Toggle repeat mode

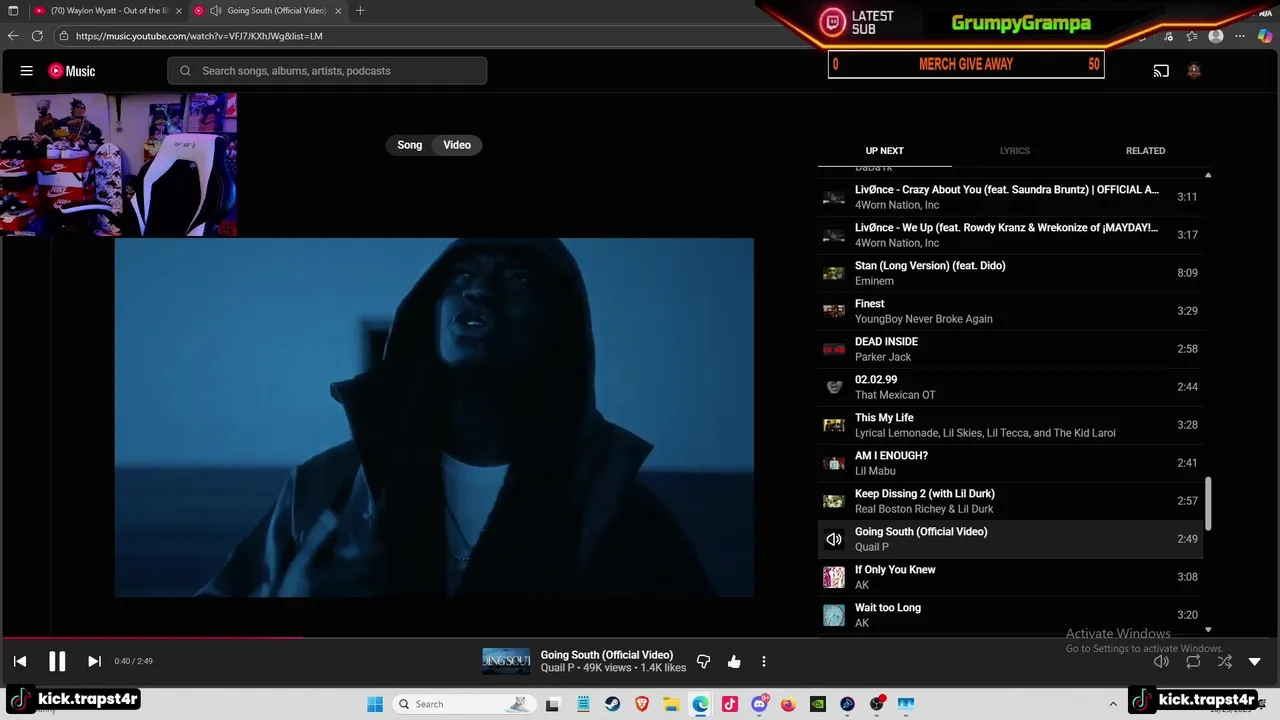click(x=1193, y=661)
